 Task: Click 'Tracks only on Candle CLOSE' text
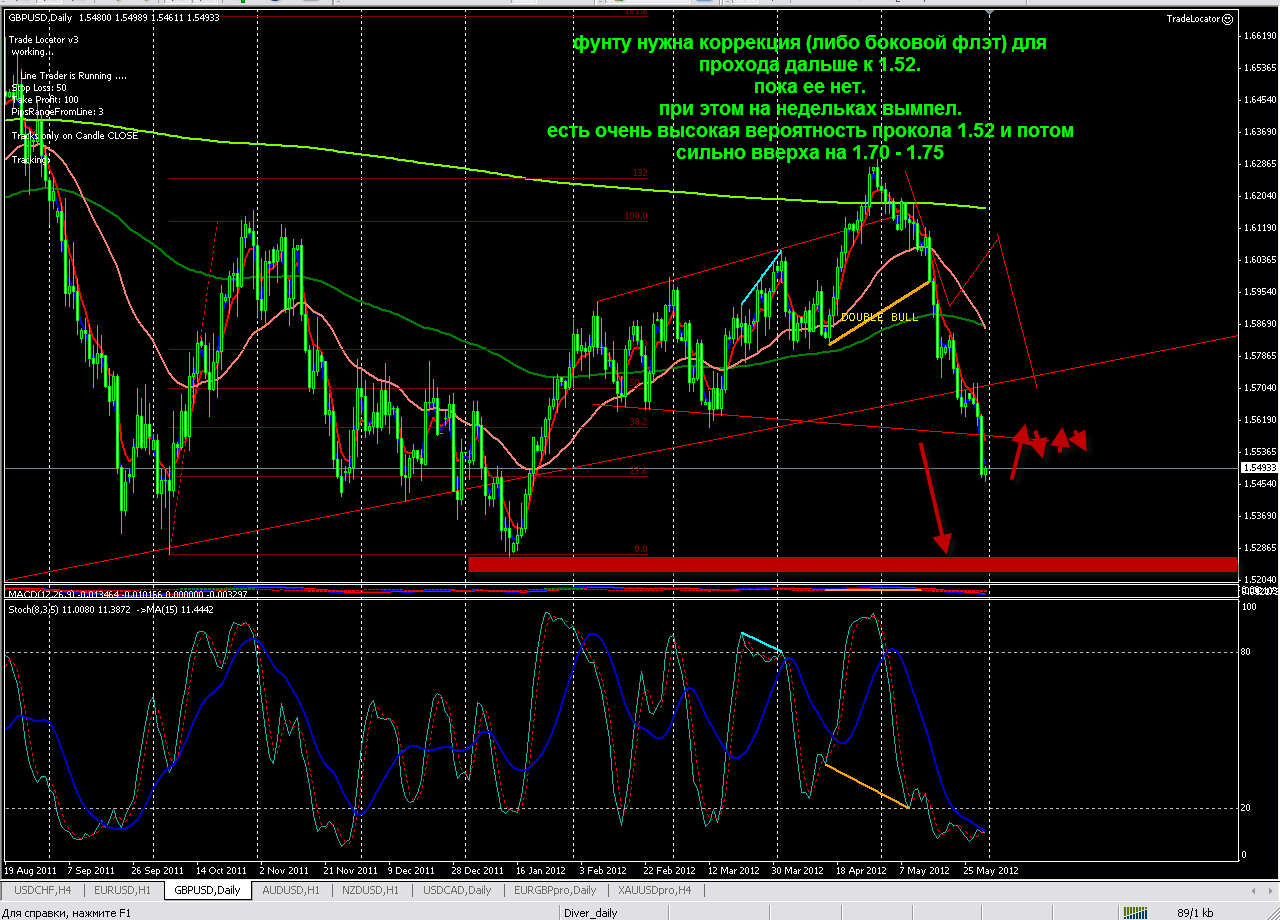(74, 135)
